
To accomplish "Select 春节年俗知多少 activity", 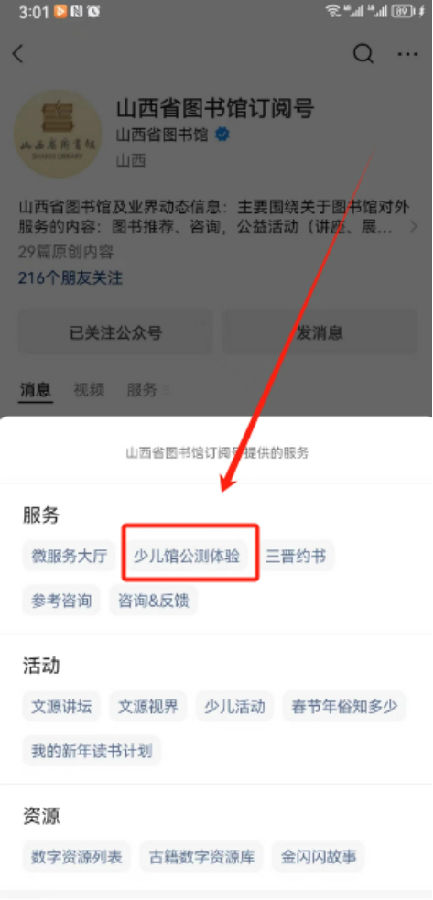I will tap(344, 707).
